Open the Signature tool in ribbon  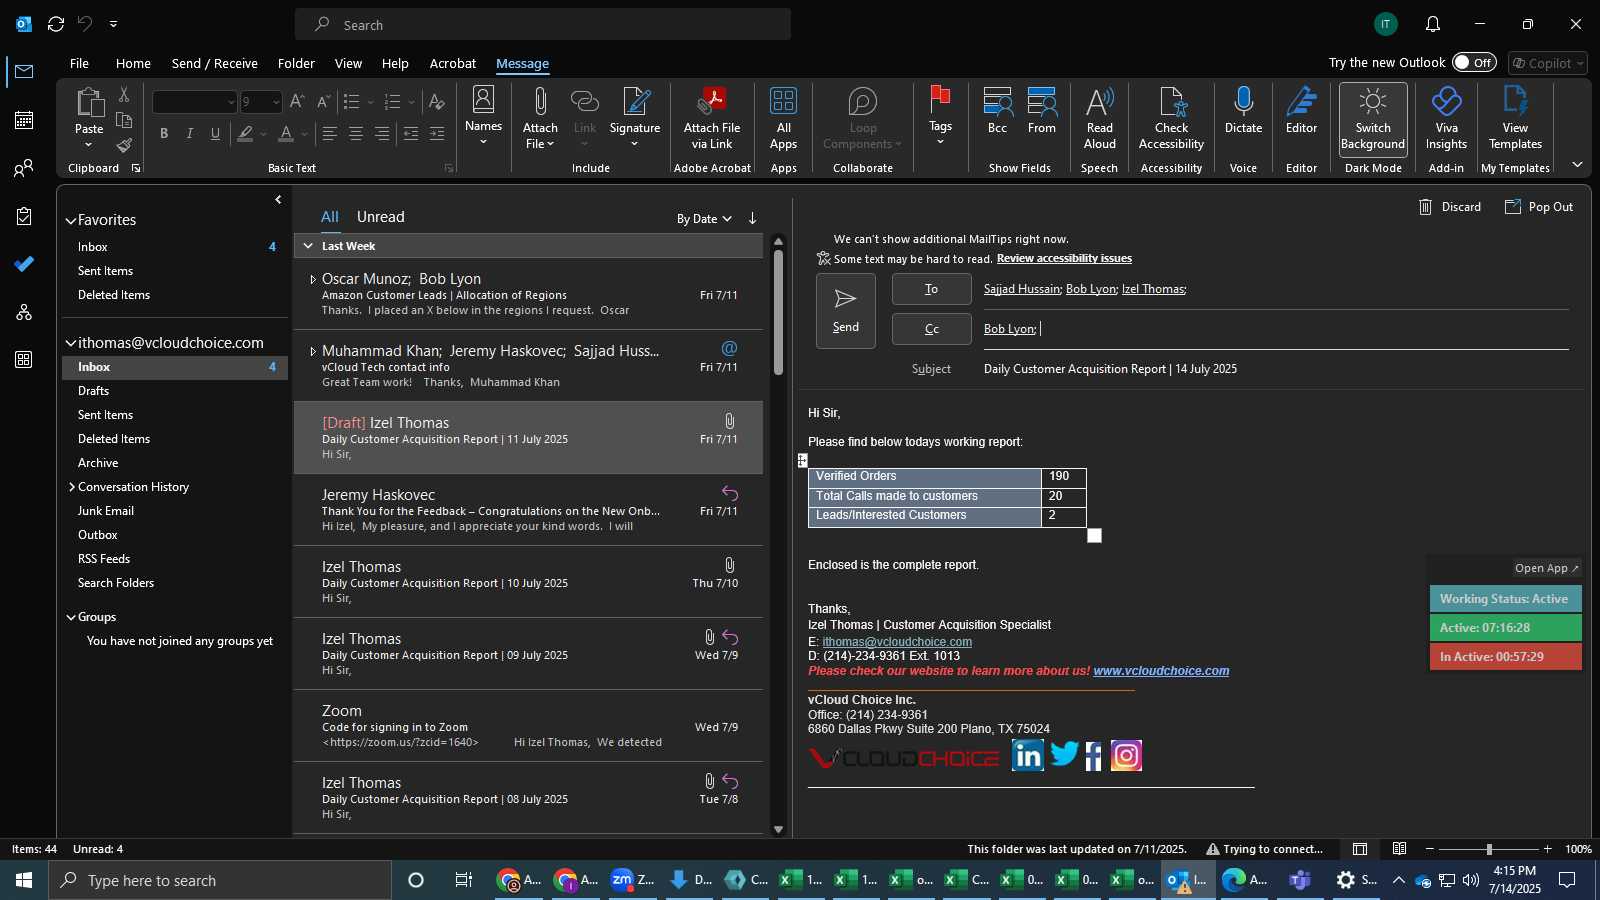click(x=635, y=117)
